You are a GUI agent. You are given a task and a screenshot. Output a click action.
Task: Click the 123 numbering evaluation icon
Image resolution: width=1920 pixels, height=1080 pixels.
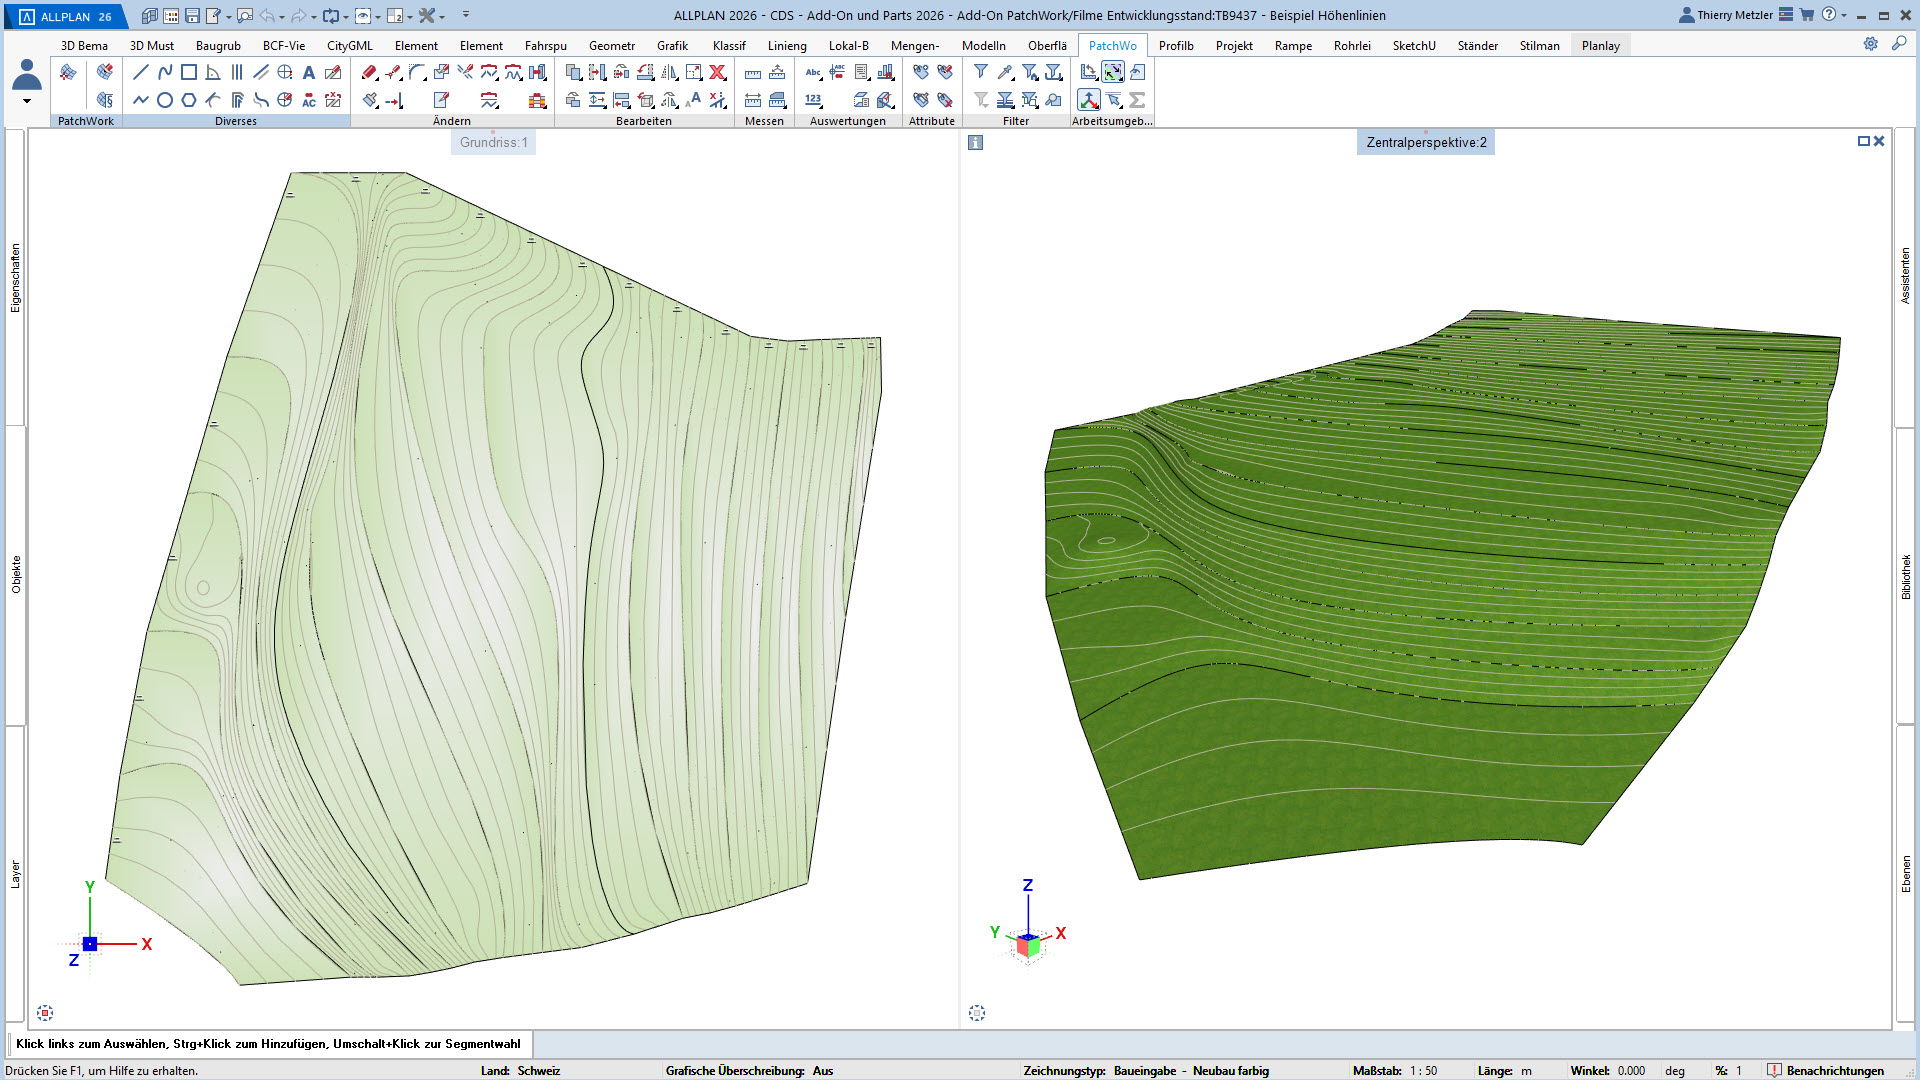(813, 100)
